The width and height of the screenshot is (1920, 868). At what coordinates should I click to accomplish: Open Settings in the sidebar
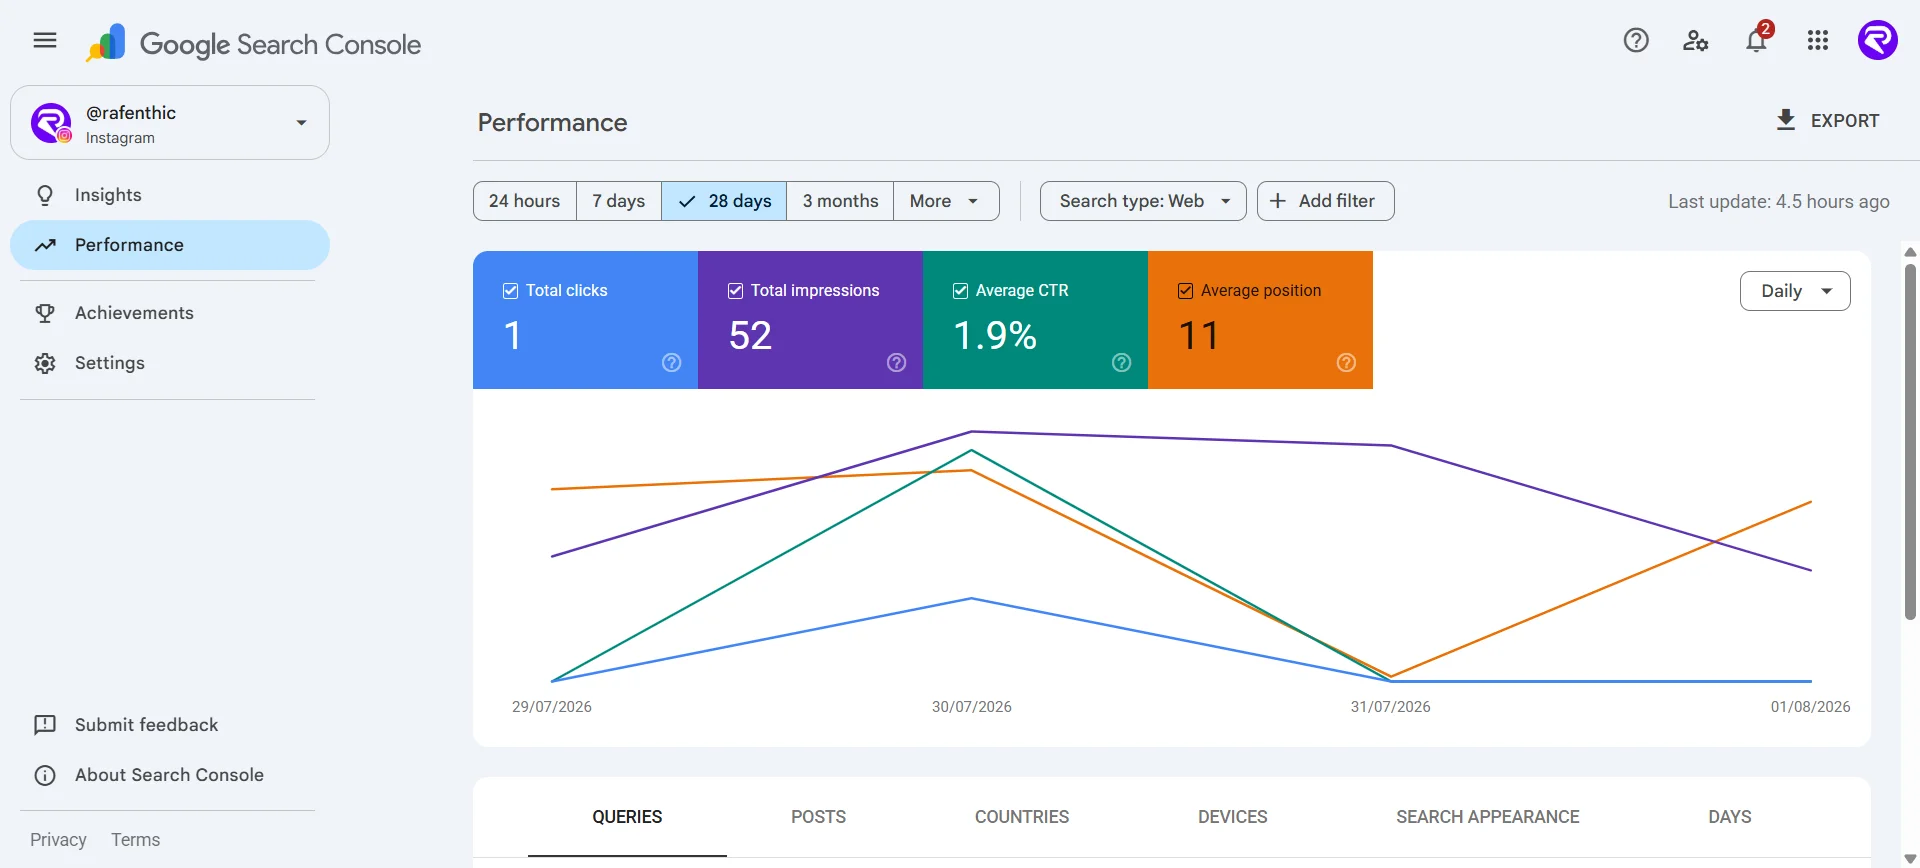[170, 363]
